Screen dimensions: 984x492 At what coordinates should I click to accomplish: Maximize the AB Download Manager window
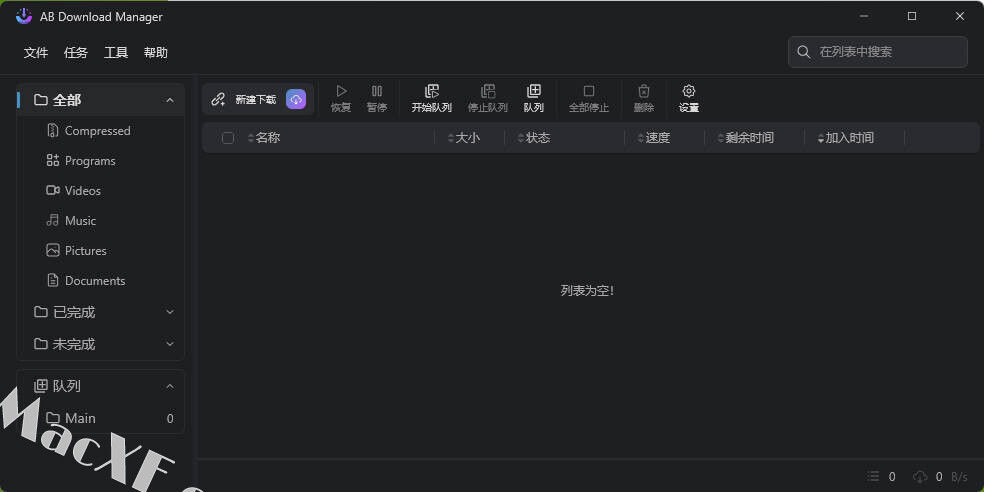[912, 16]
